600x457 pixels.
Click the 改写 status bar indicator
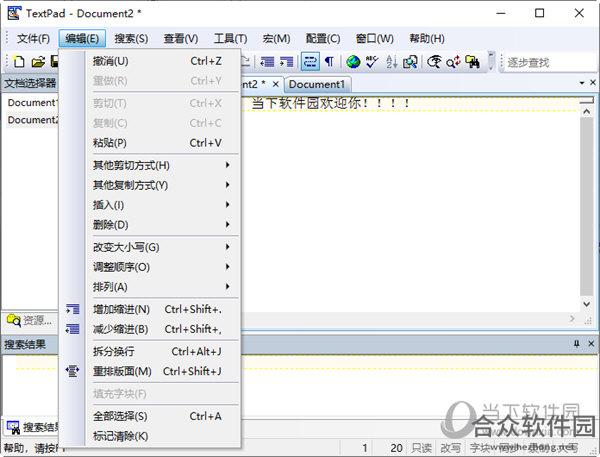click(450, 448)
